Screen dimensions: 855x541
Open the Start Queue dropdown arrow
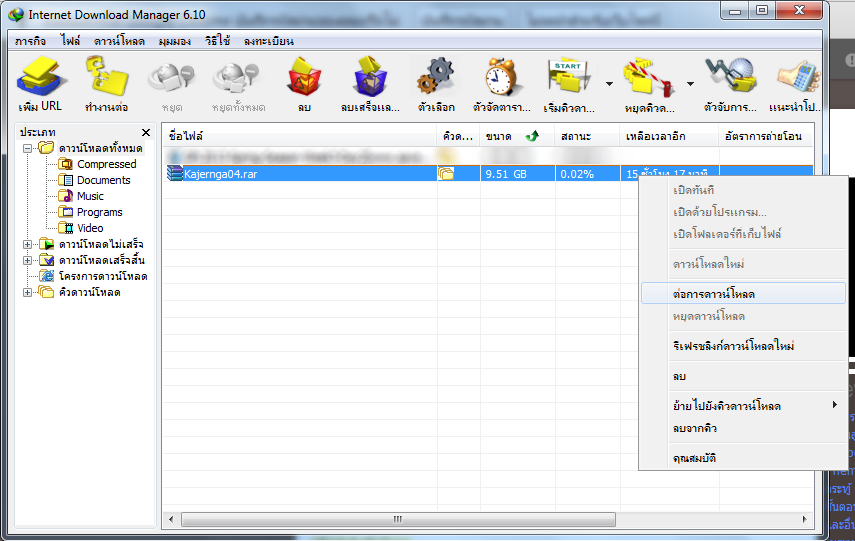(609, 84)
